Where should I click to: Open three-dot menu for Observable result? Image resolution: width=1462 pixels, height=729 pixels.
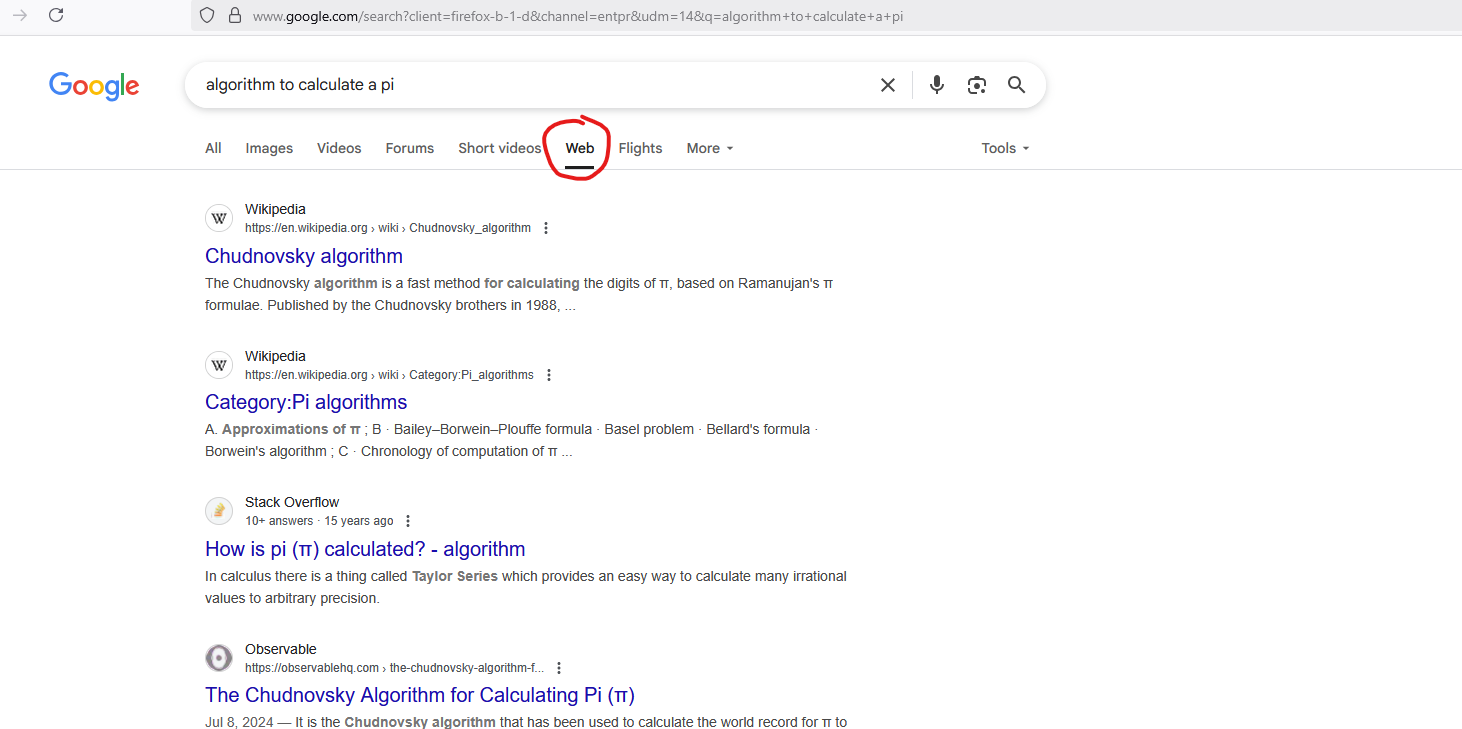pos(559,668)
